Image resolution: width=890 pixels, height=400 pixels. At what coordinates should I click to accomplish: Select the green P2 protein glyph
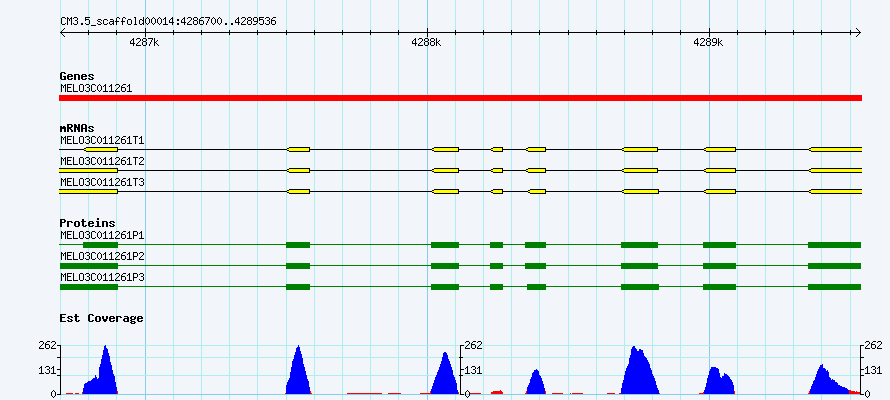click(x=460, y=266)
